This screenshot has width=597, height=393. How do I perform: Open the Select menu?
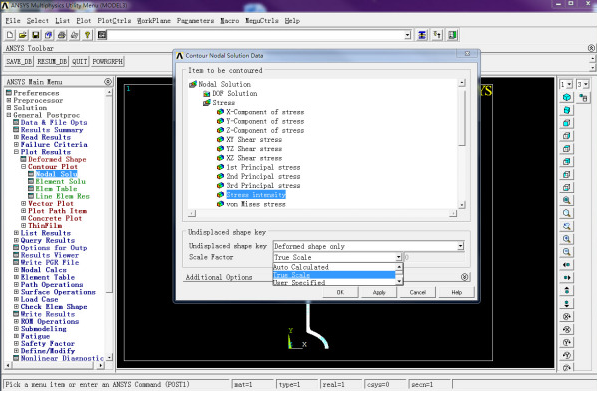[x=38, y=21]
